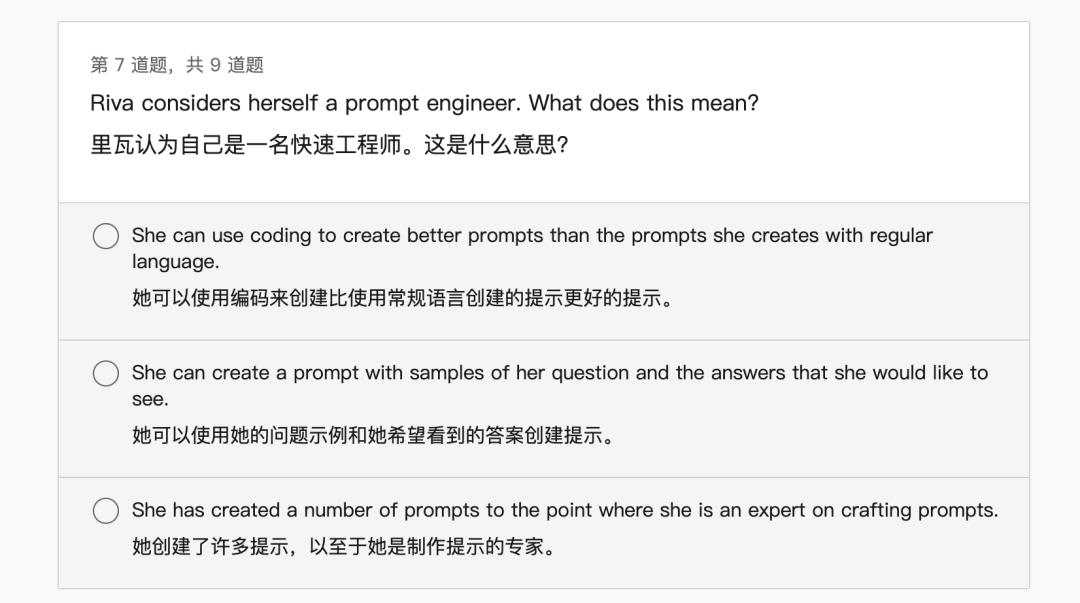The image size is (1080, 603).
Task: Click the name "Riva" in the question
Action: pos(112,103)
